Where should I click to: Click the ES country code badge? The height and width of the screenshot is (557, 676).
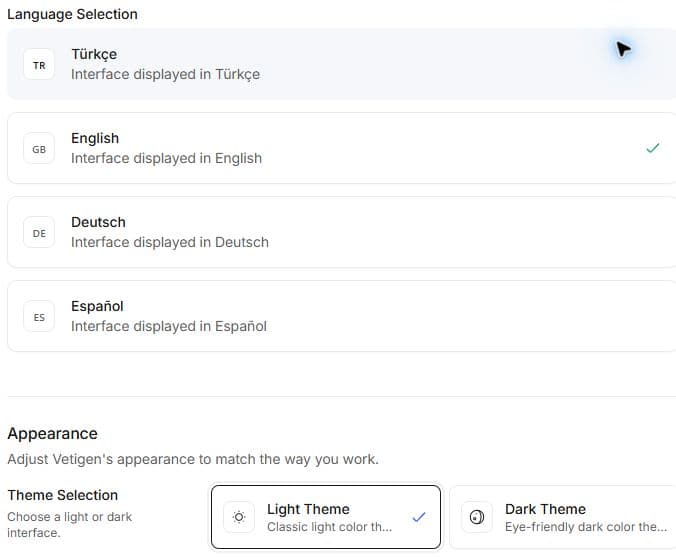39,316
